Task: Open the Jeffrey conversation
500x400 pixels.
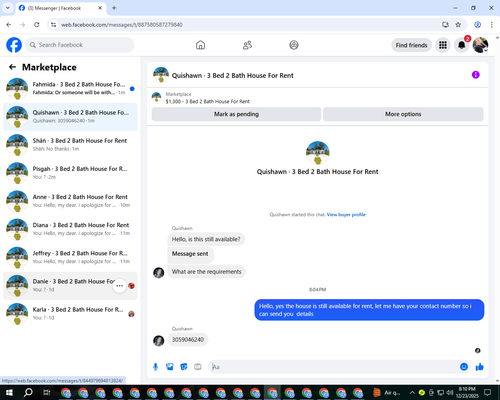Action: pyautogui.click(x=70, y=257)
